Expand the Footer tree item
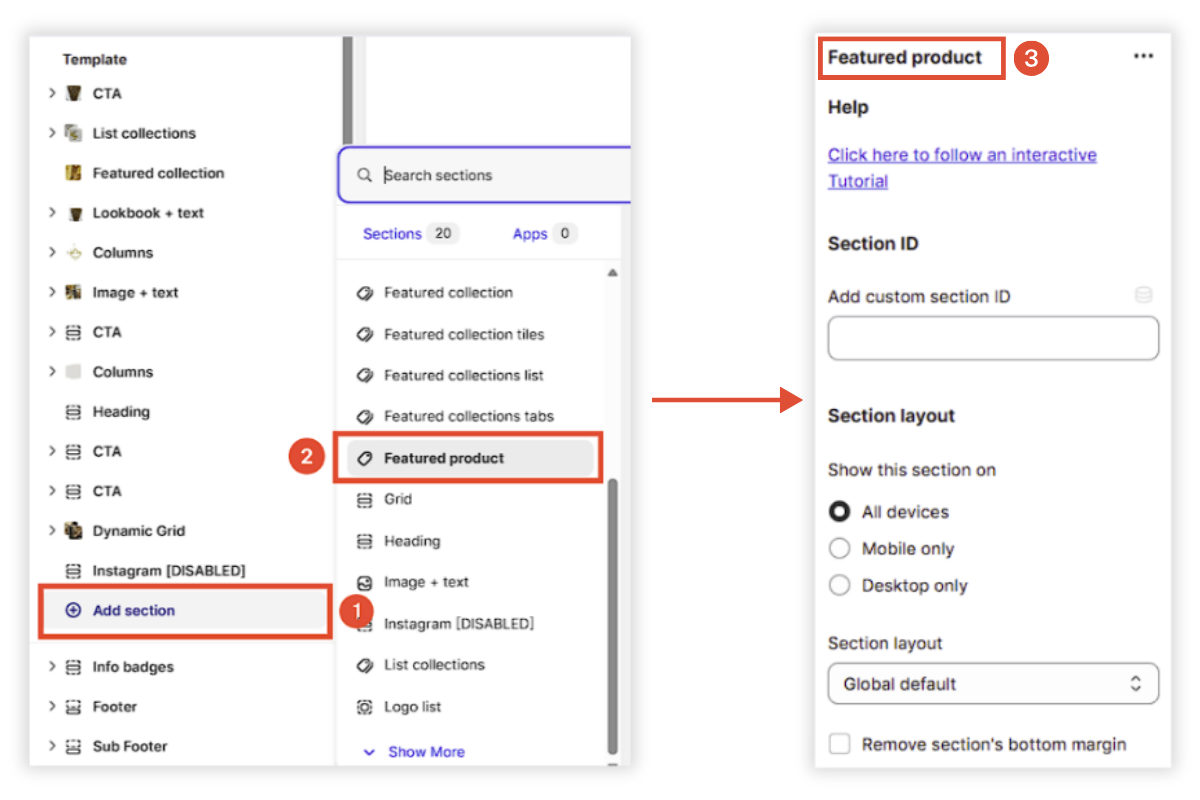This screenshot has height=800, width=1200. 51,706
